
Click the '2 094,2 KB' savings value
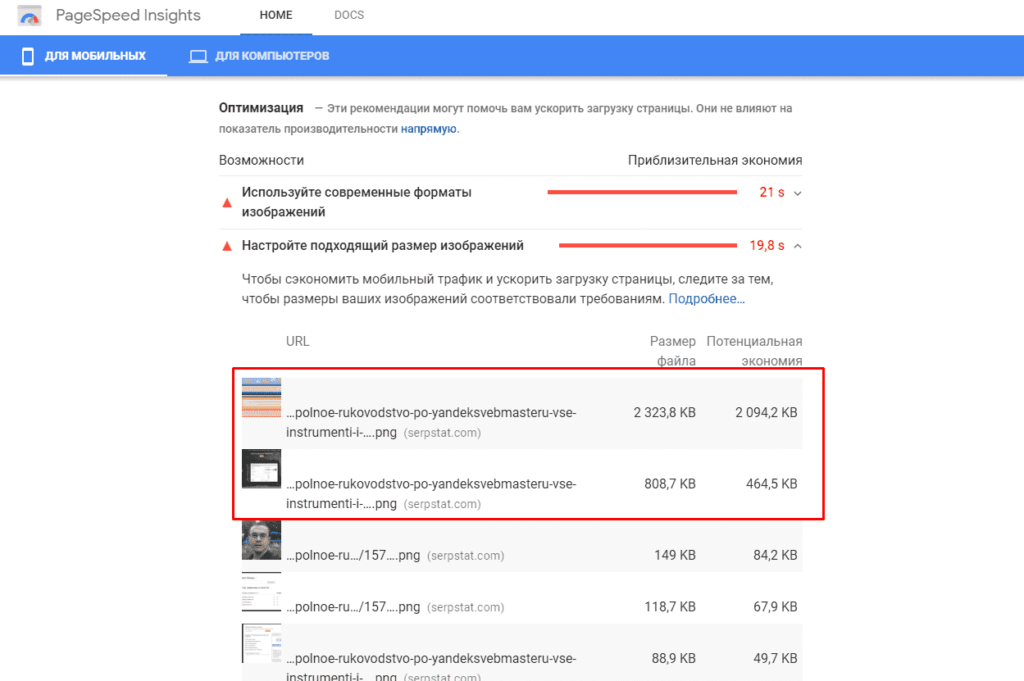(x=766, y=413)
